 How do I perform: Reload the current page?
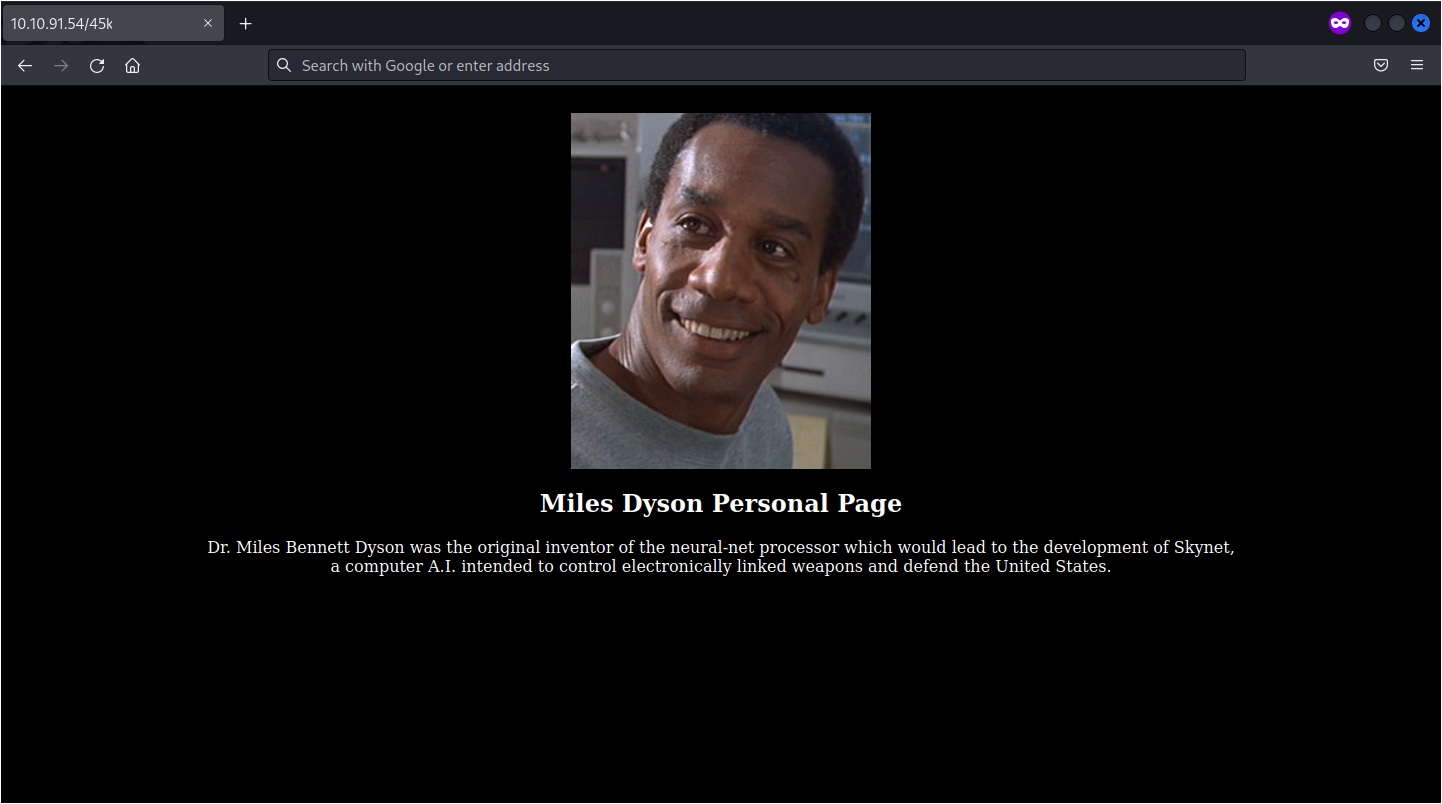click(x=97, y=66)
